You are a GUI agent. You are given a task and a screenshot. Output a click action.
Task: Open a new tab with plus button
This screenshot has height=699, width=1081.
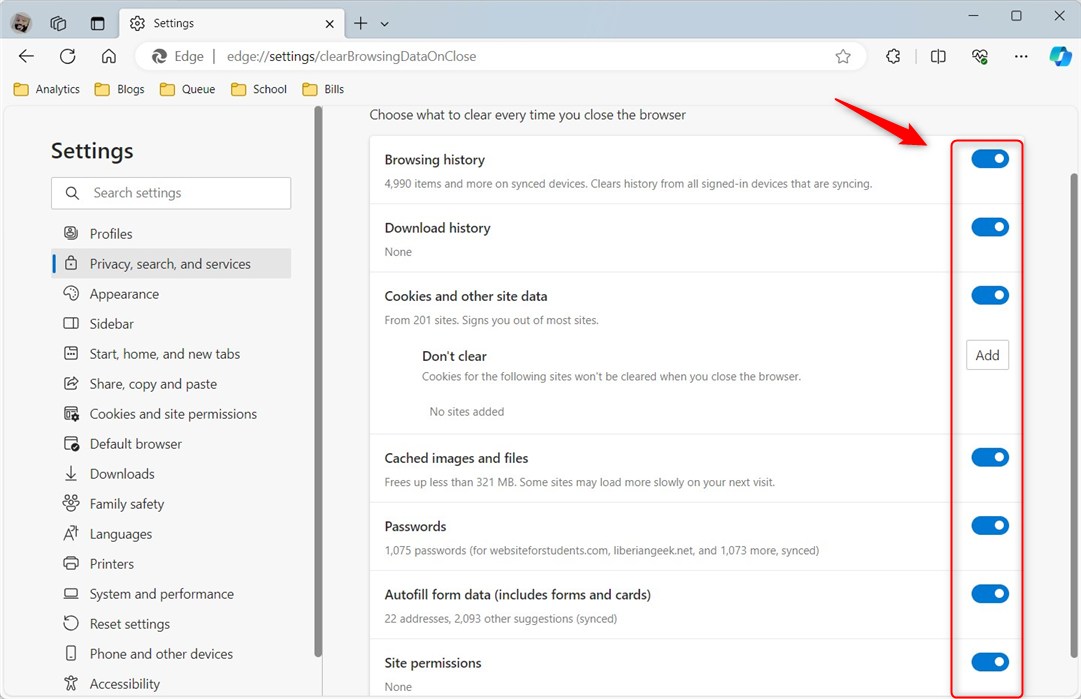361,23
